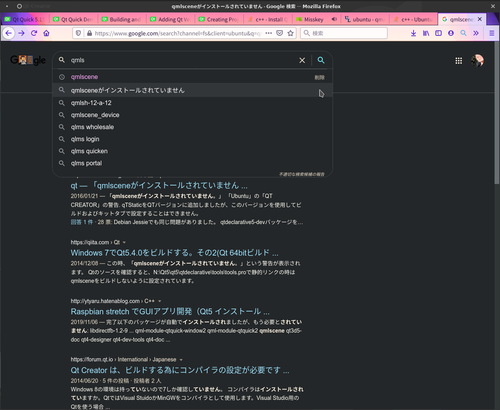This screenshot has width=500, height=410.
Task: Submit search with blue magnifier button
Action: pyautogui.click(x=321, y=60)
